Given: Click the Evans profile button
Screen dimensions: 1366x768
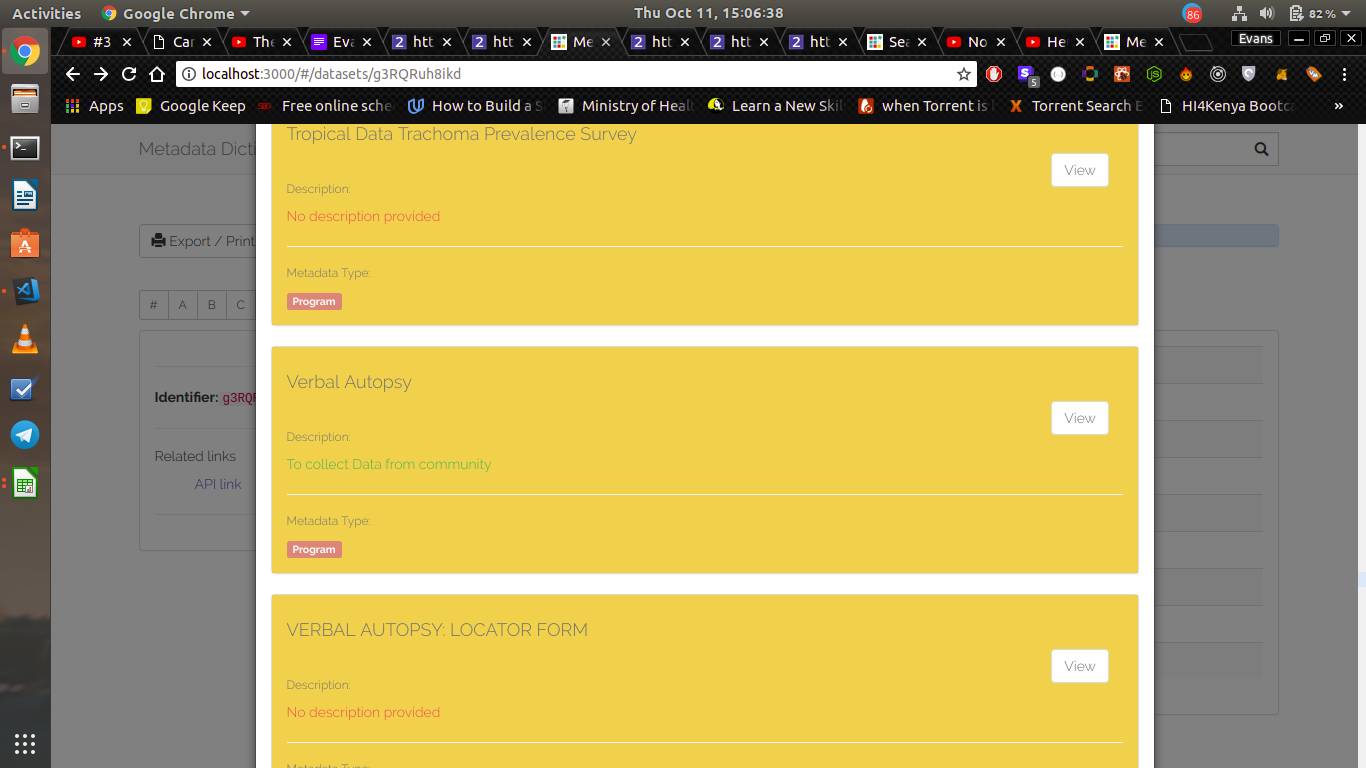Looking at the screenshot, I should pyautogui.click(x=1256, y=38).
